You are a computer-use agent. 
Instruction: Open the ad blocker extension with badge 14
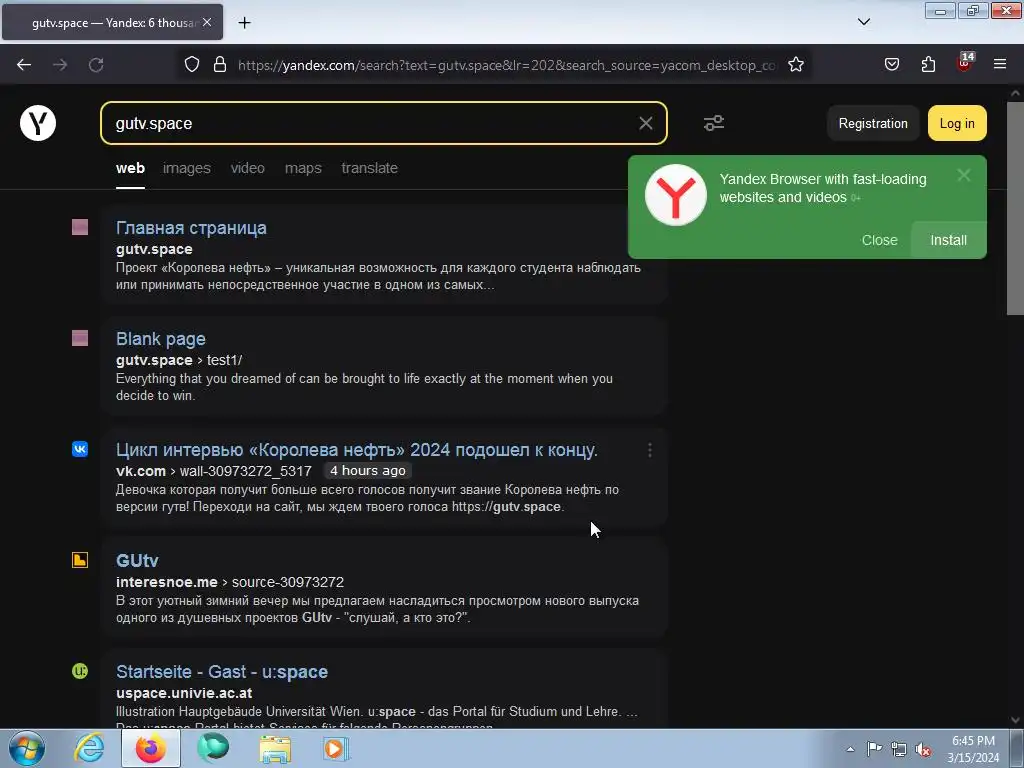[965, 63]
